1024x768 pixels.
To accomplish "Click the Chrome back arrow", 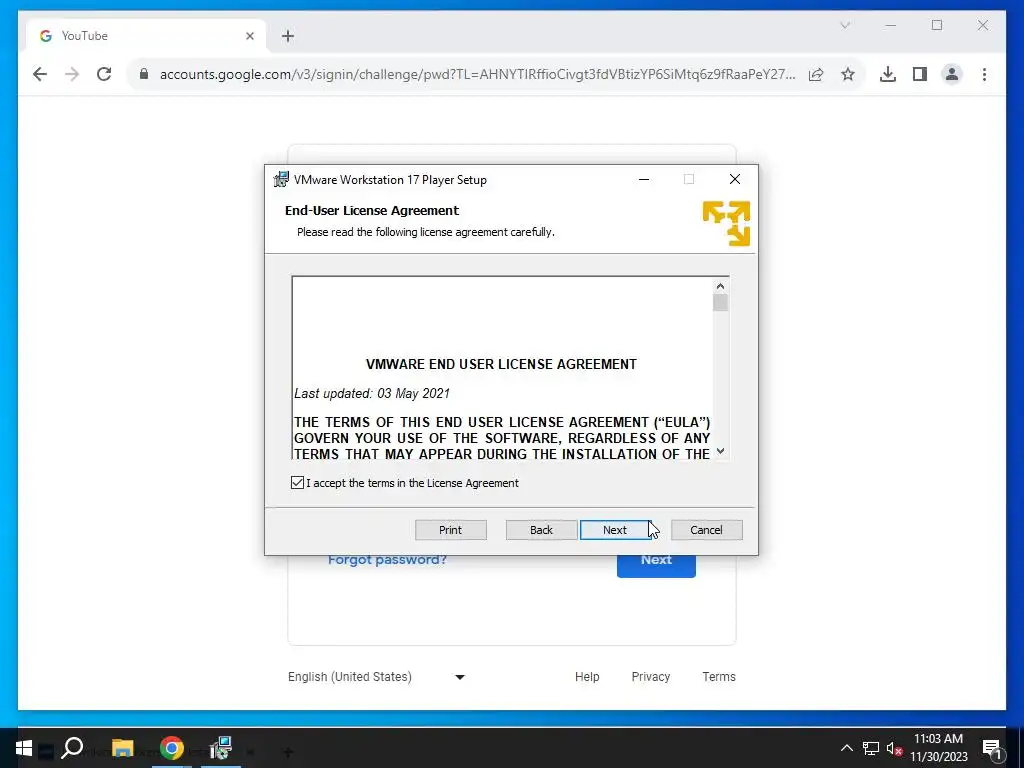I will coord(40,74).
